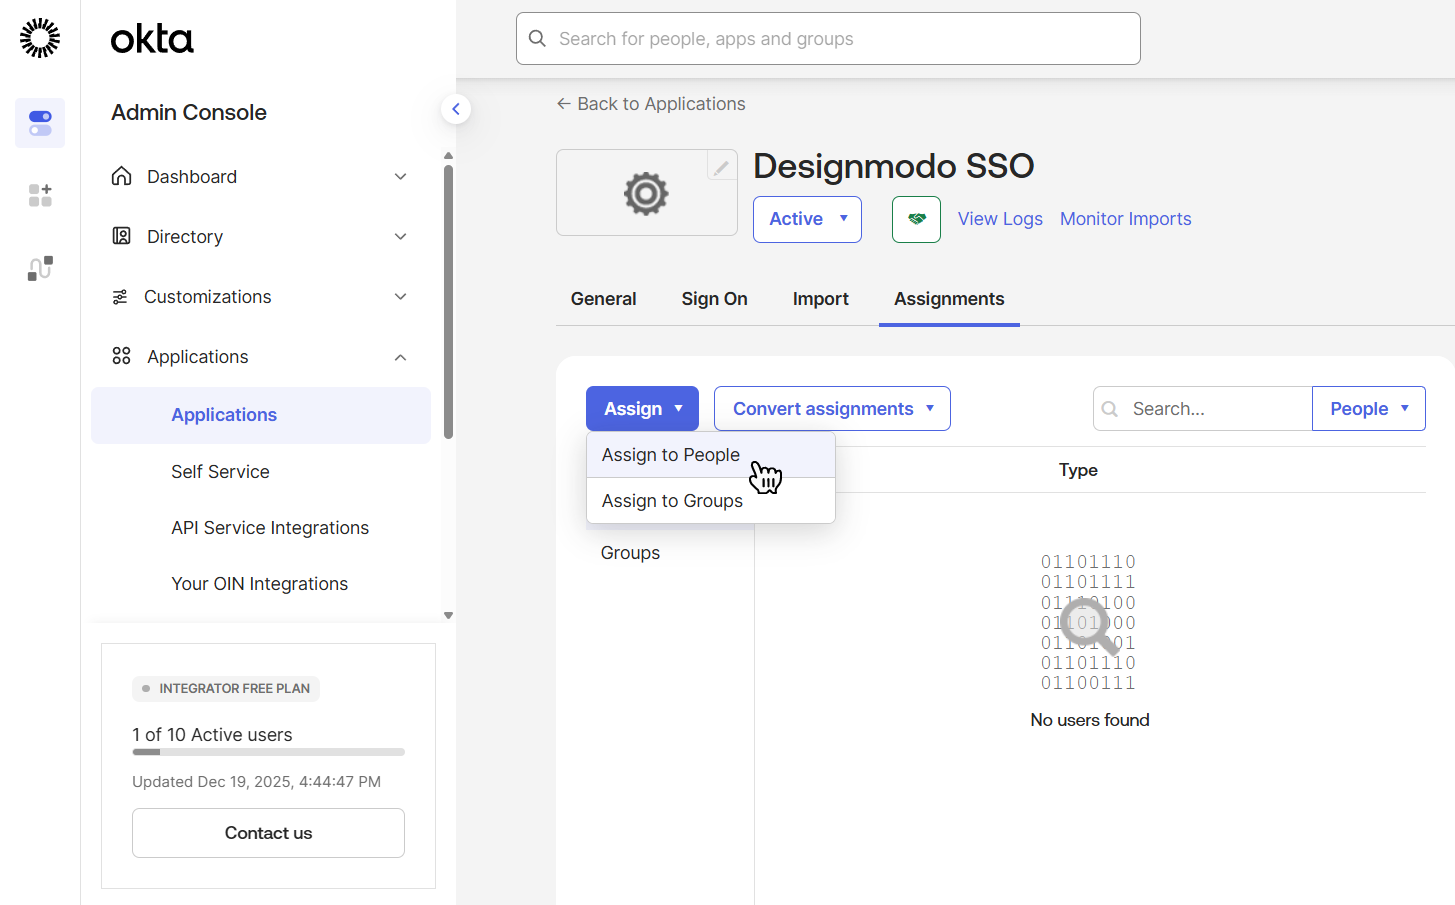Click the Contact us button
Screen dimensions: 1455x905
(x=268, y=833)
